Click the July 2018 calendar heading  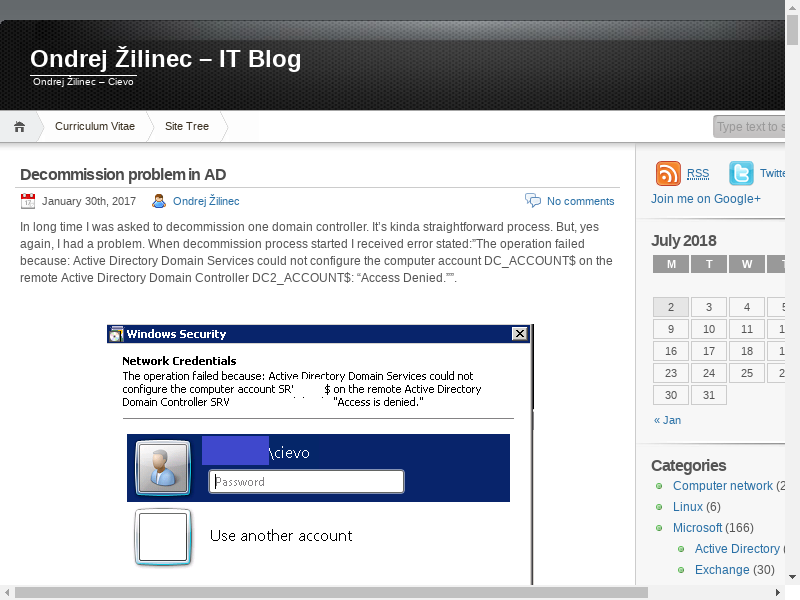(x=684, y=240)
